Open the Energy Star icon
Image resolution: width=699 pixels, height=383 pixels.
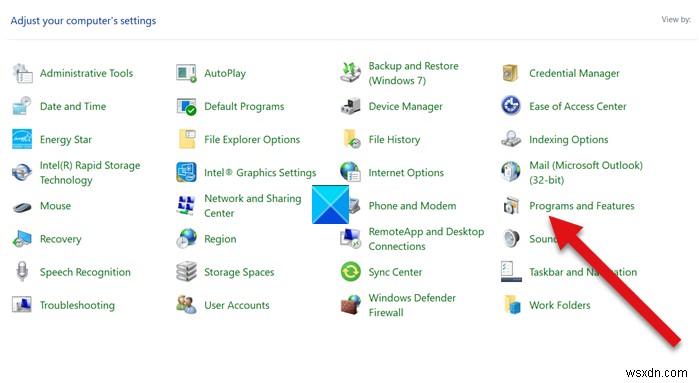(x=22, y=139)
